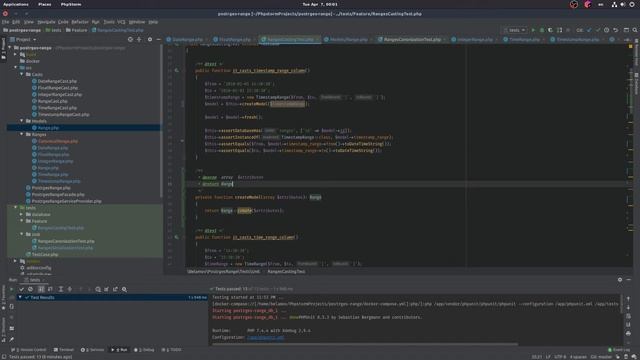Click collapse all icon in test results toolbar
Viewport: 640px width, 360px height.
click(x=70, y=289)
